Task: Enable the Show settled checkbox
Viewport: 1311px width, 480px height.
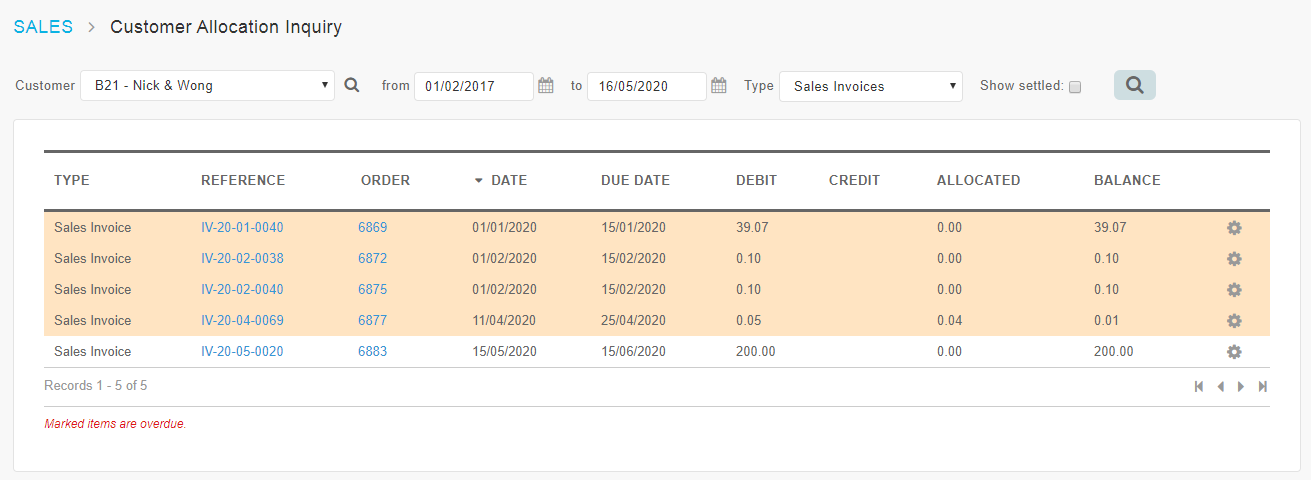Action: [x=1075, y=87]
